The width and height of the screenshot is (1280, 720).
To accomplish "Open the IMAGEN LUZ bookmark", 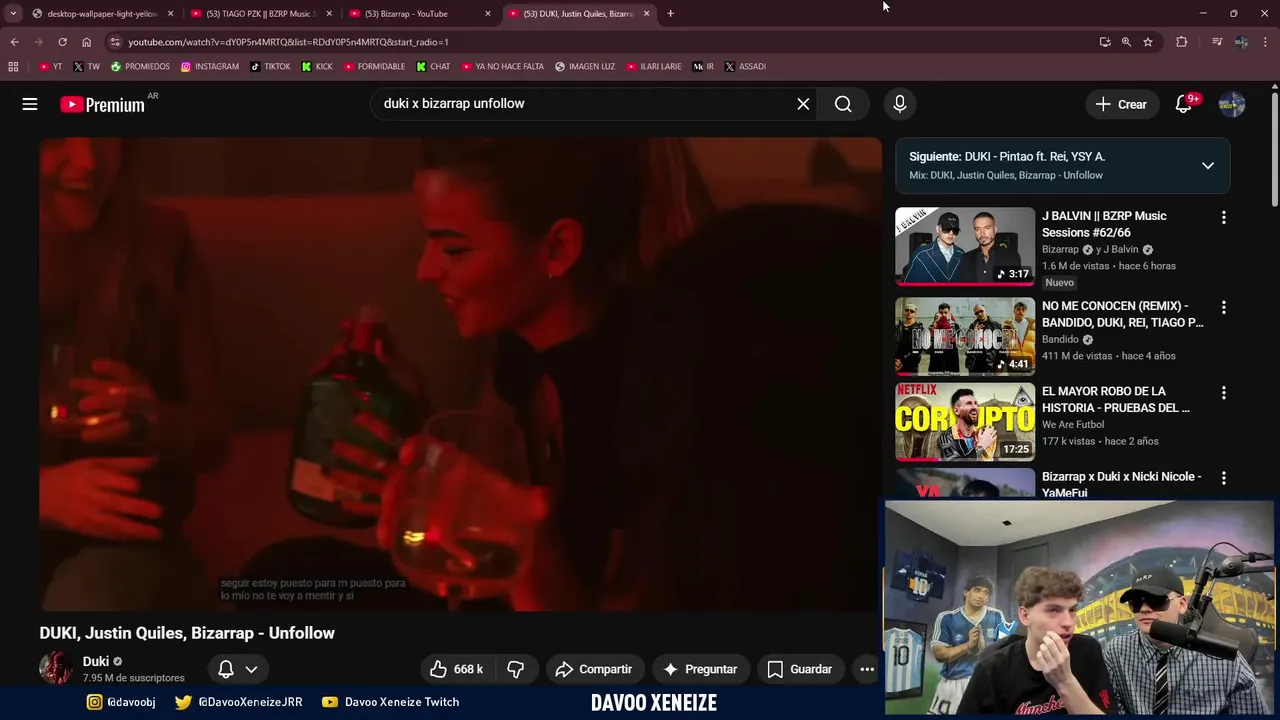I will point(585,67).
